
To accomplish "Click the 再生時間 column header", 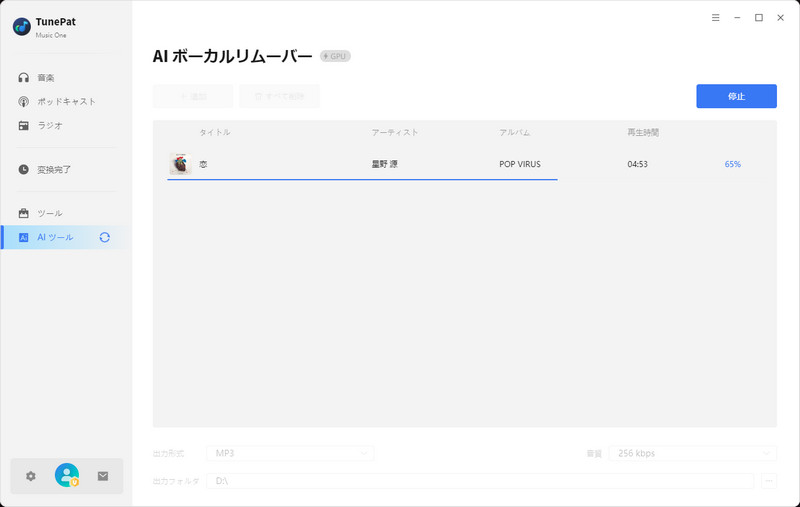I will click(x=643, y=133).
